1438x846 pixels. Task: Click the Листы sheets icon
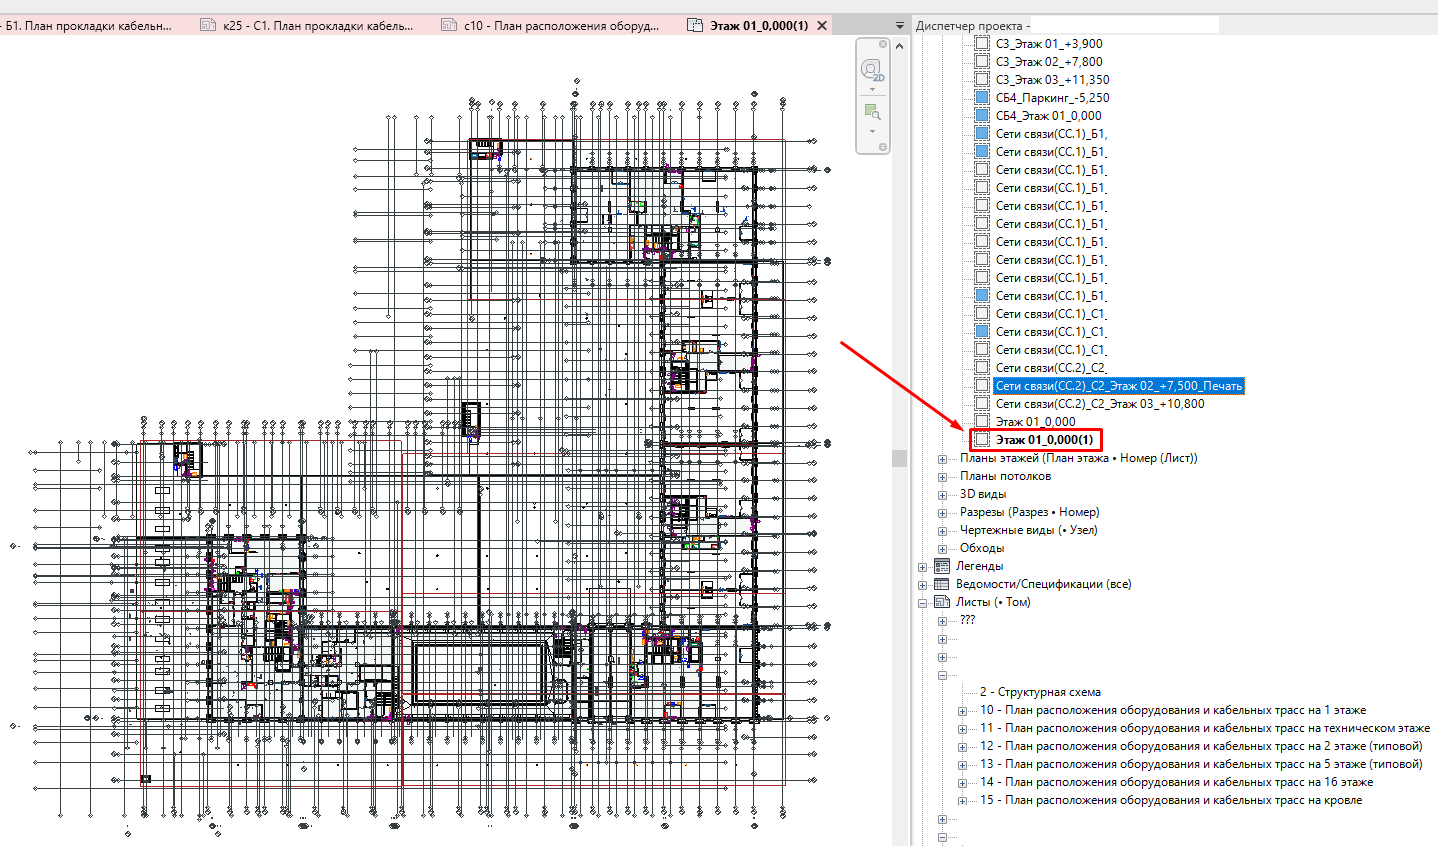[x=941, y=602]
